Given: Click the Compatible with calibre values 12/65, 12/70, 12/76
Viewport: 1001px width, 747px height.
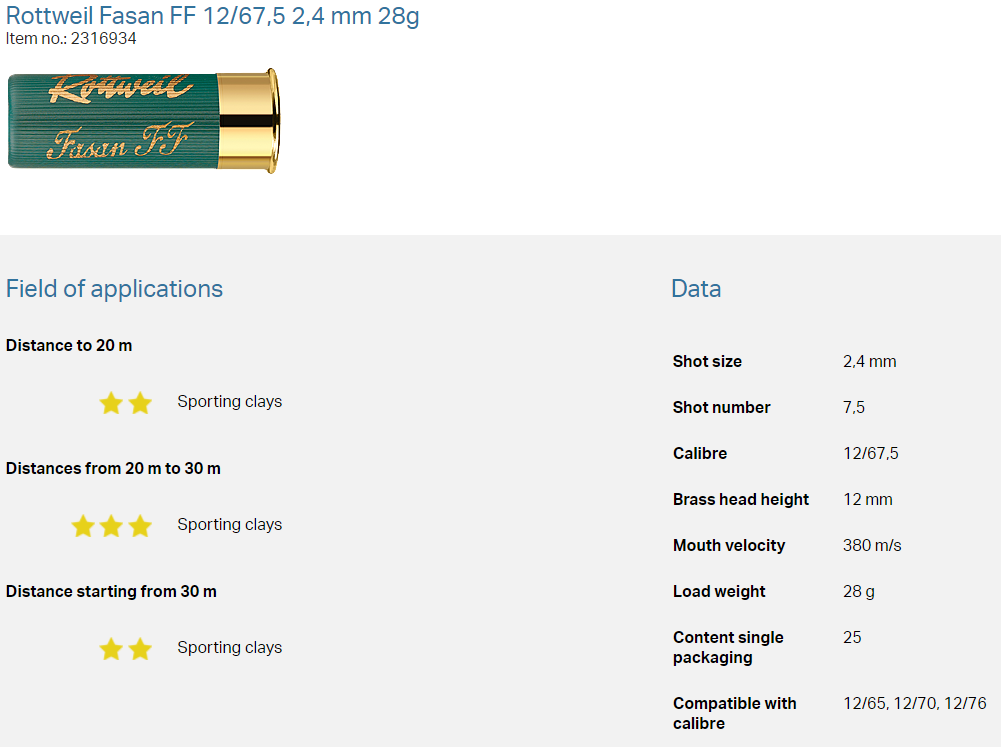Looking at the screenshot, I should (914, 703).
